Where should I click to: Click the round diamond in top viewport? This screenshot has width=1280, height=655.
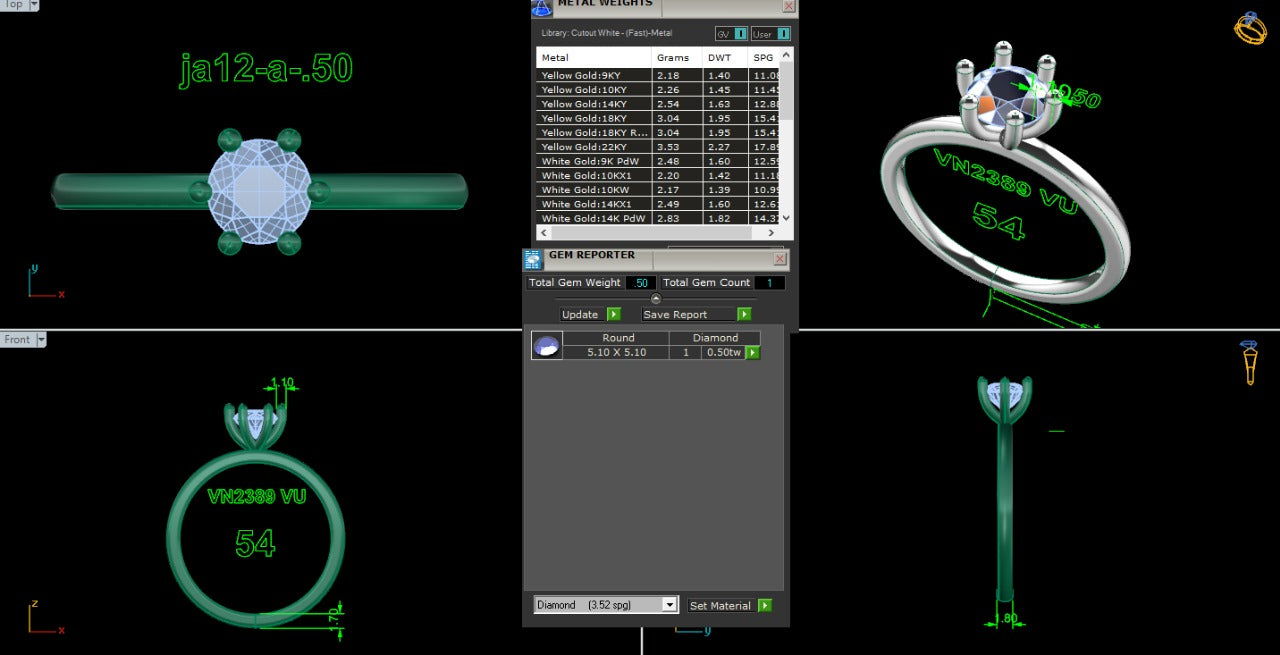click(x=259, y=190)
